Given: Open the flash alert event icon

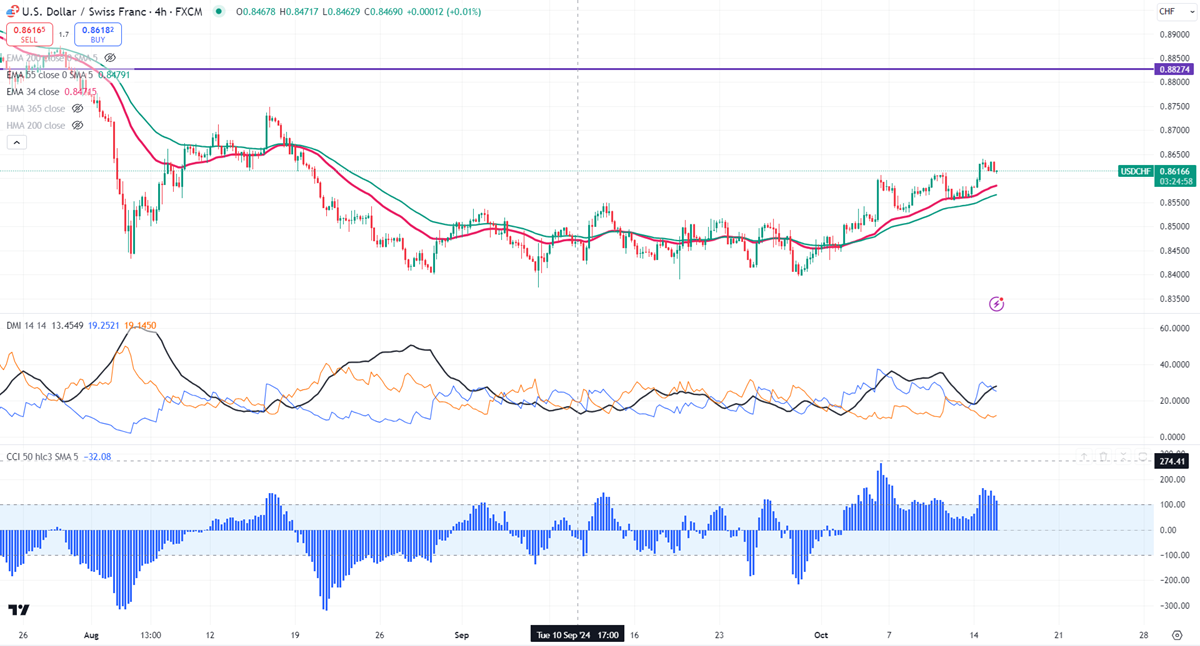Looking at the screenshot, I should point(996,303).
